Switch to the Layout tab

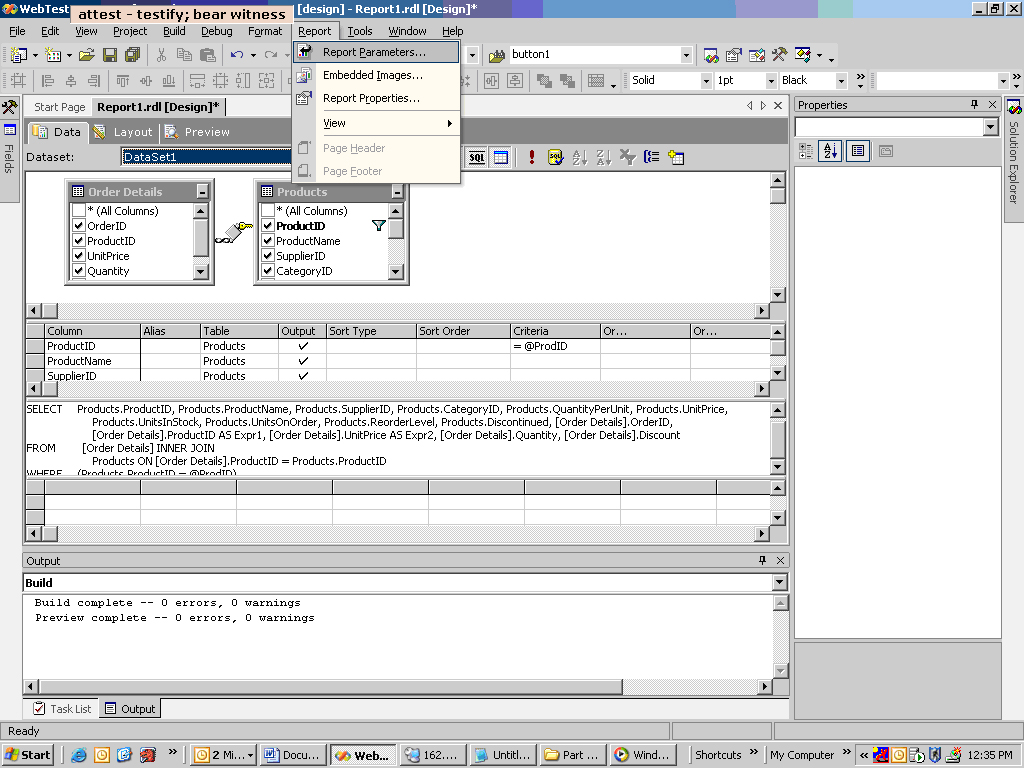click(x=124, y=132)
